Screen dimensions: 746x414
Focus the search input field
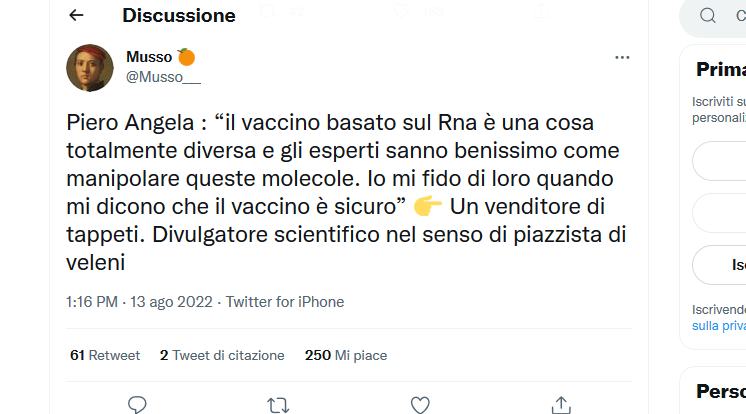pyautogui.click(x=736, y=16)
